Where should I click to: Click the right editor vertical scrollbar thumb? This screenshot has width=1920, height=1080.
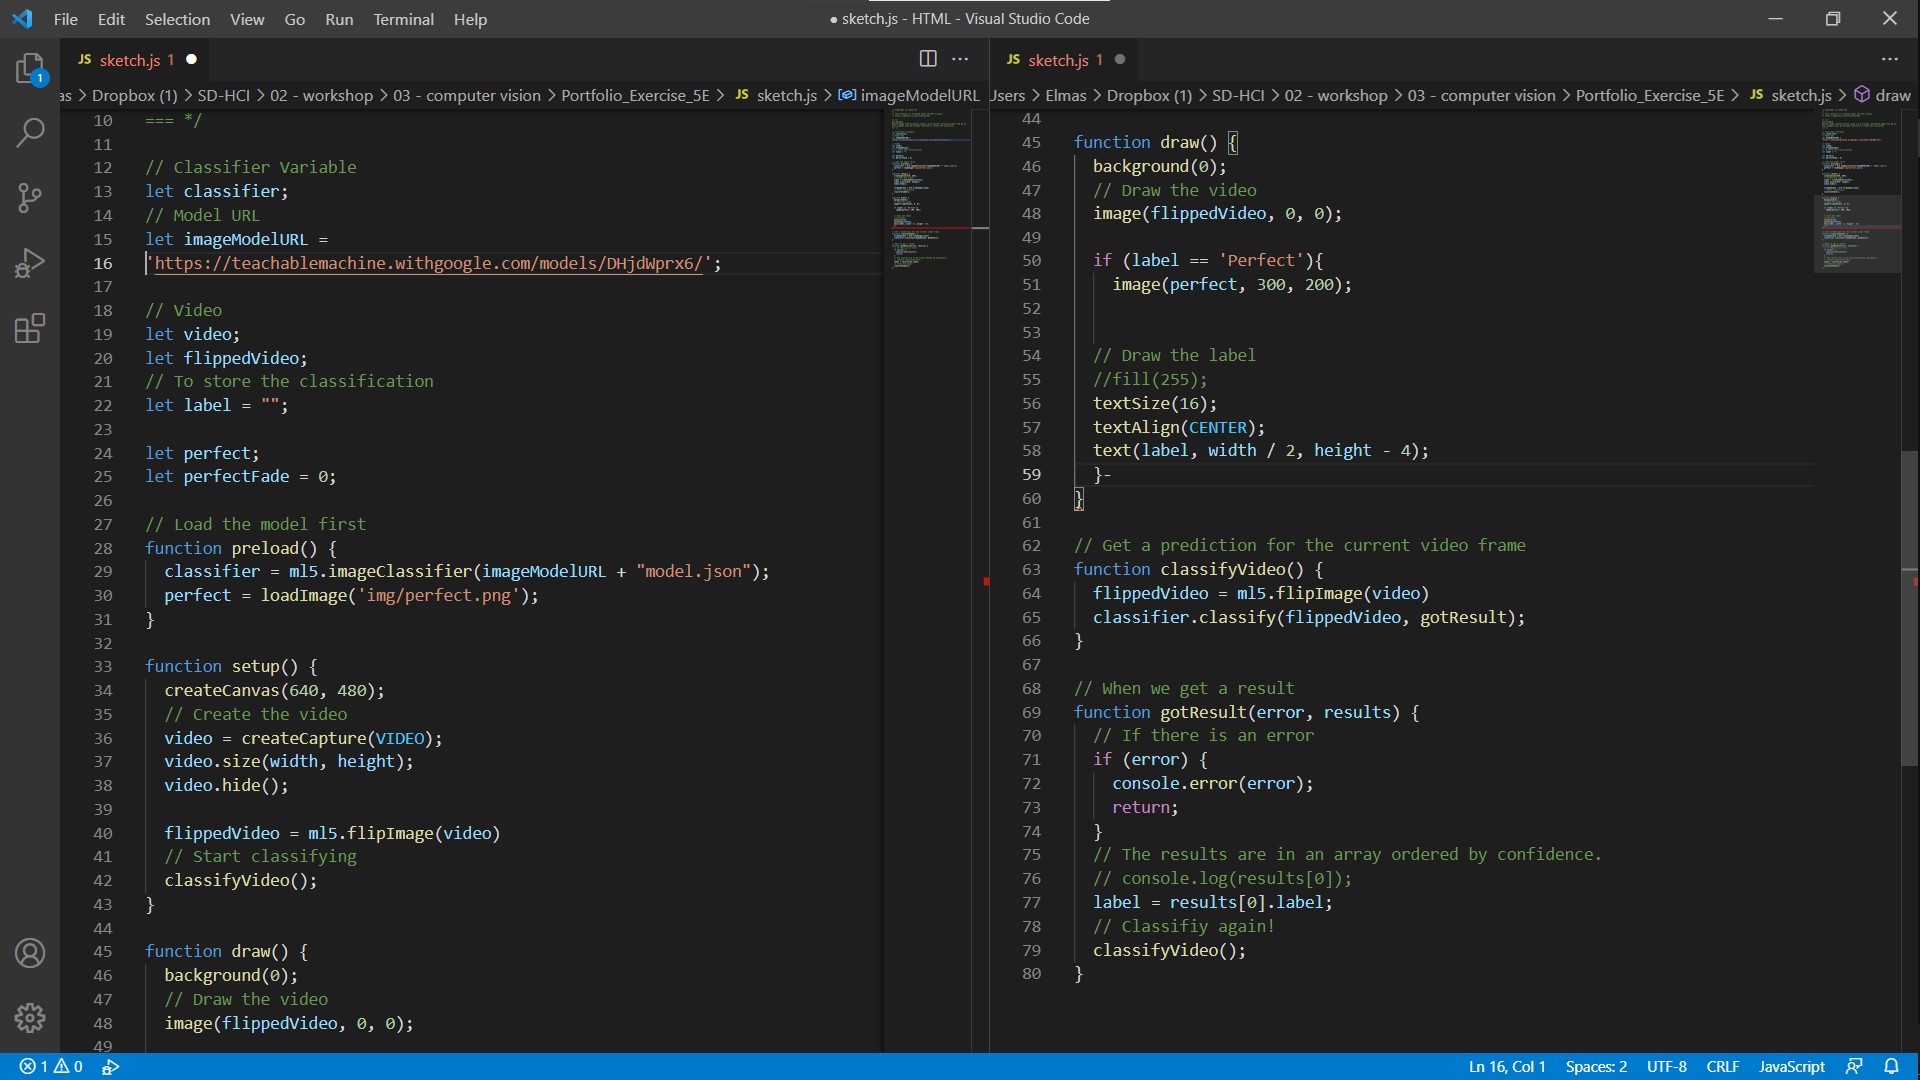[1909, 608]
